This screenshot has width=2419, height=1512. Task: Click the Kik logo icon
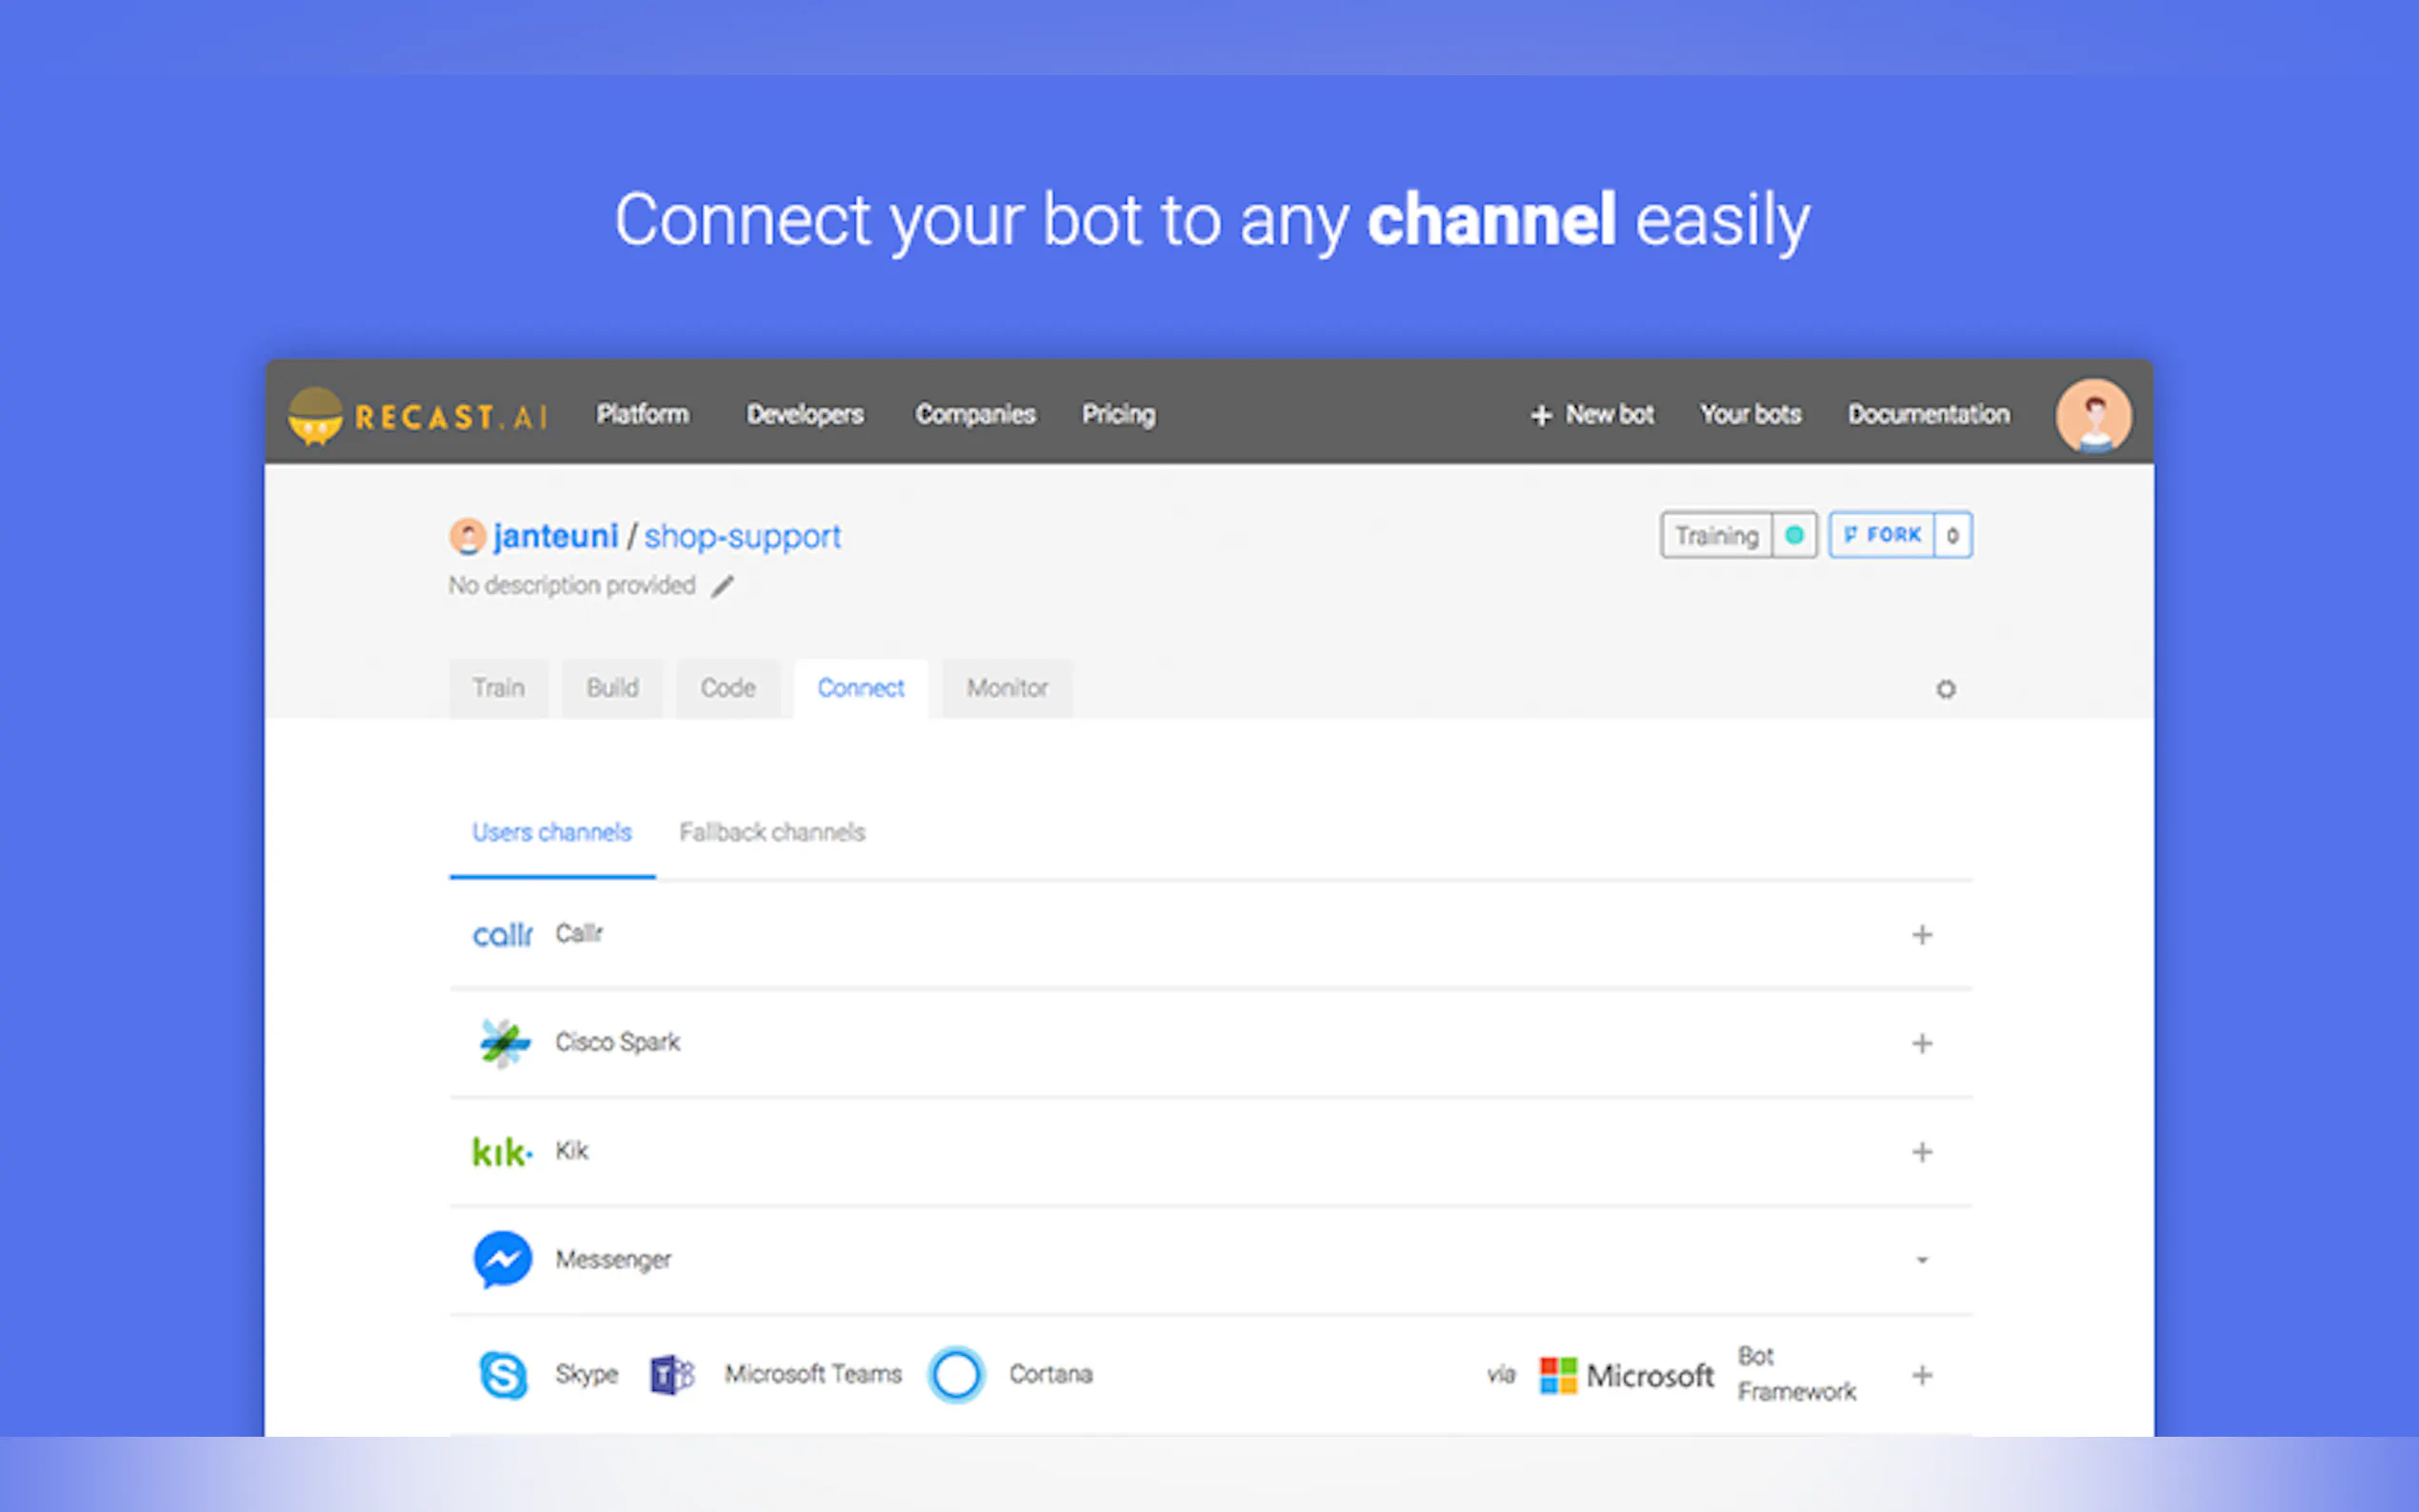pos(501,1152)
